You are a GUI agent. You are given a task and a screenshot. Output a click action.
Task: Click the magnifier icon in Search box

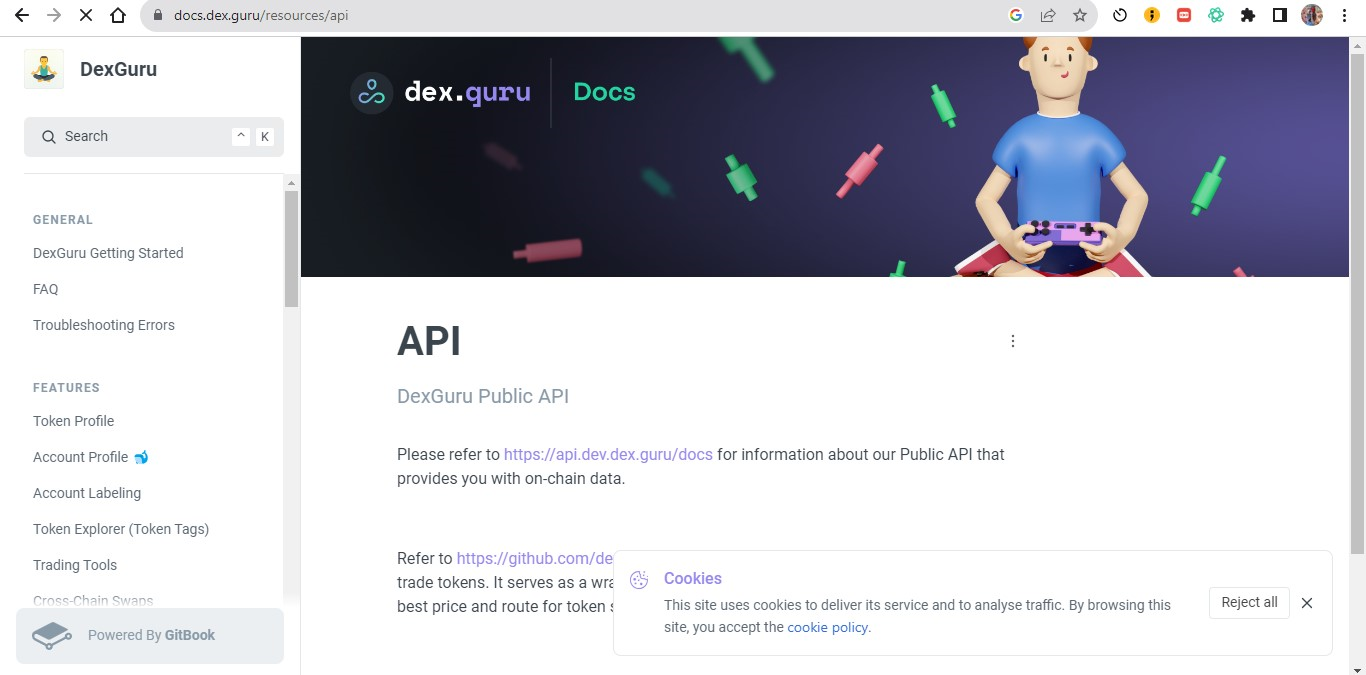click(48, 137)
